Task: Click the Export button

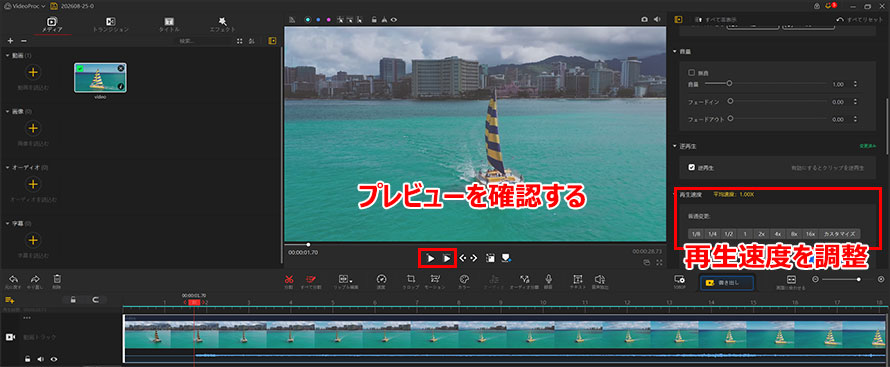Action: pyautogui.click(x=727, y=282)
